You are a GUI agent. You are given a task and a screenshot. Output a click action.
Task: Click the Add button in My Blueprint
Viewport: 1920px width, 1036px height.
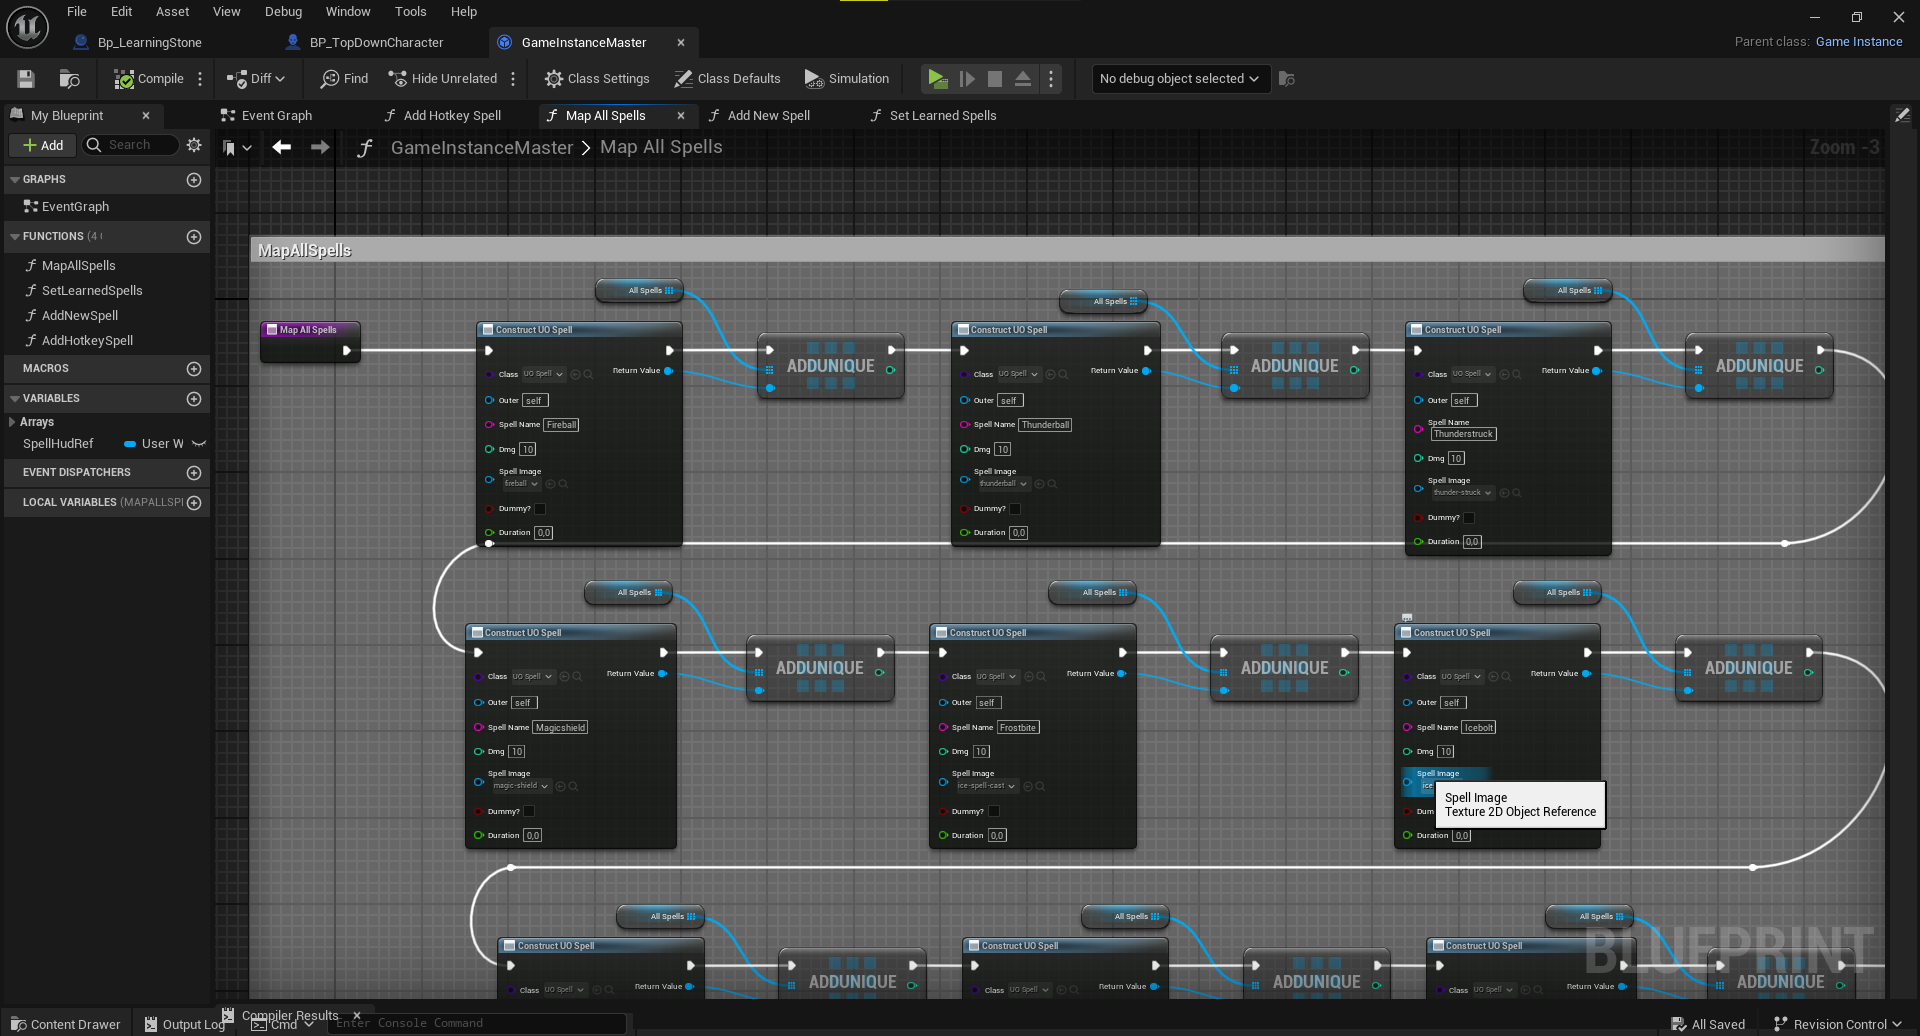[x=43, y=145]
